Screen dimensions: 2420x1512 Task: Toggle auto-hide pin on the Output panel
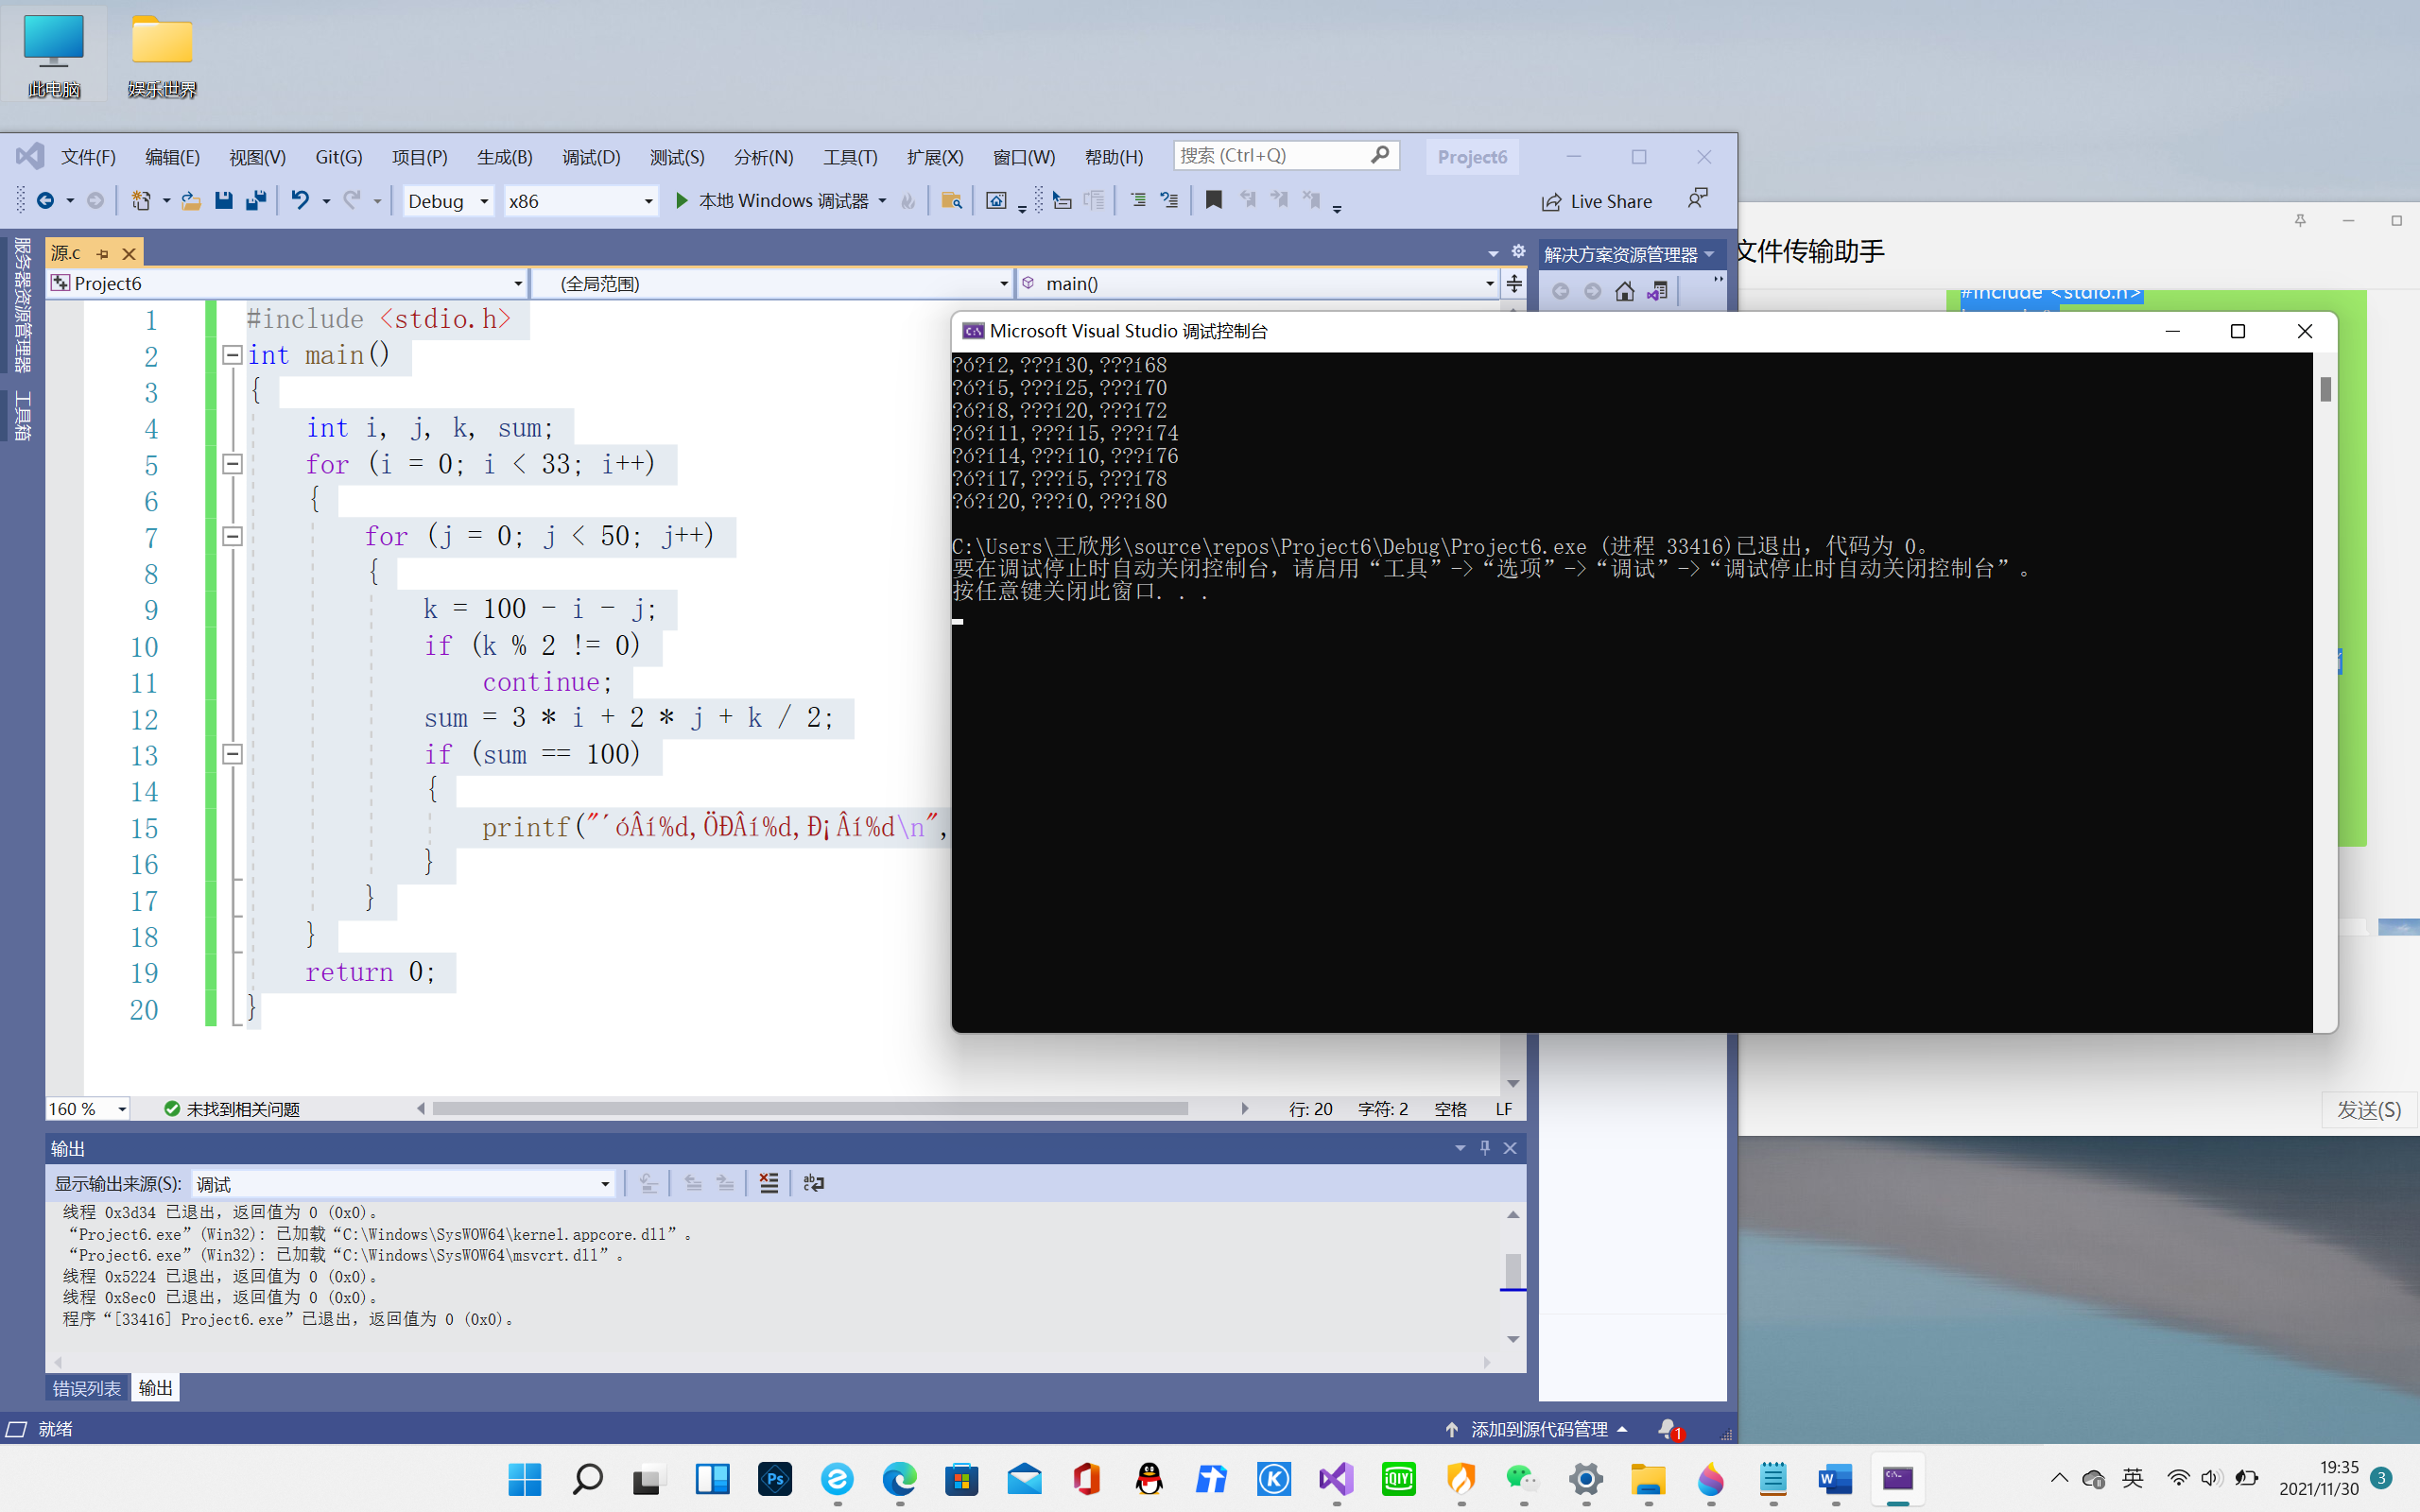1485,1148
